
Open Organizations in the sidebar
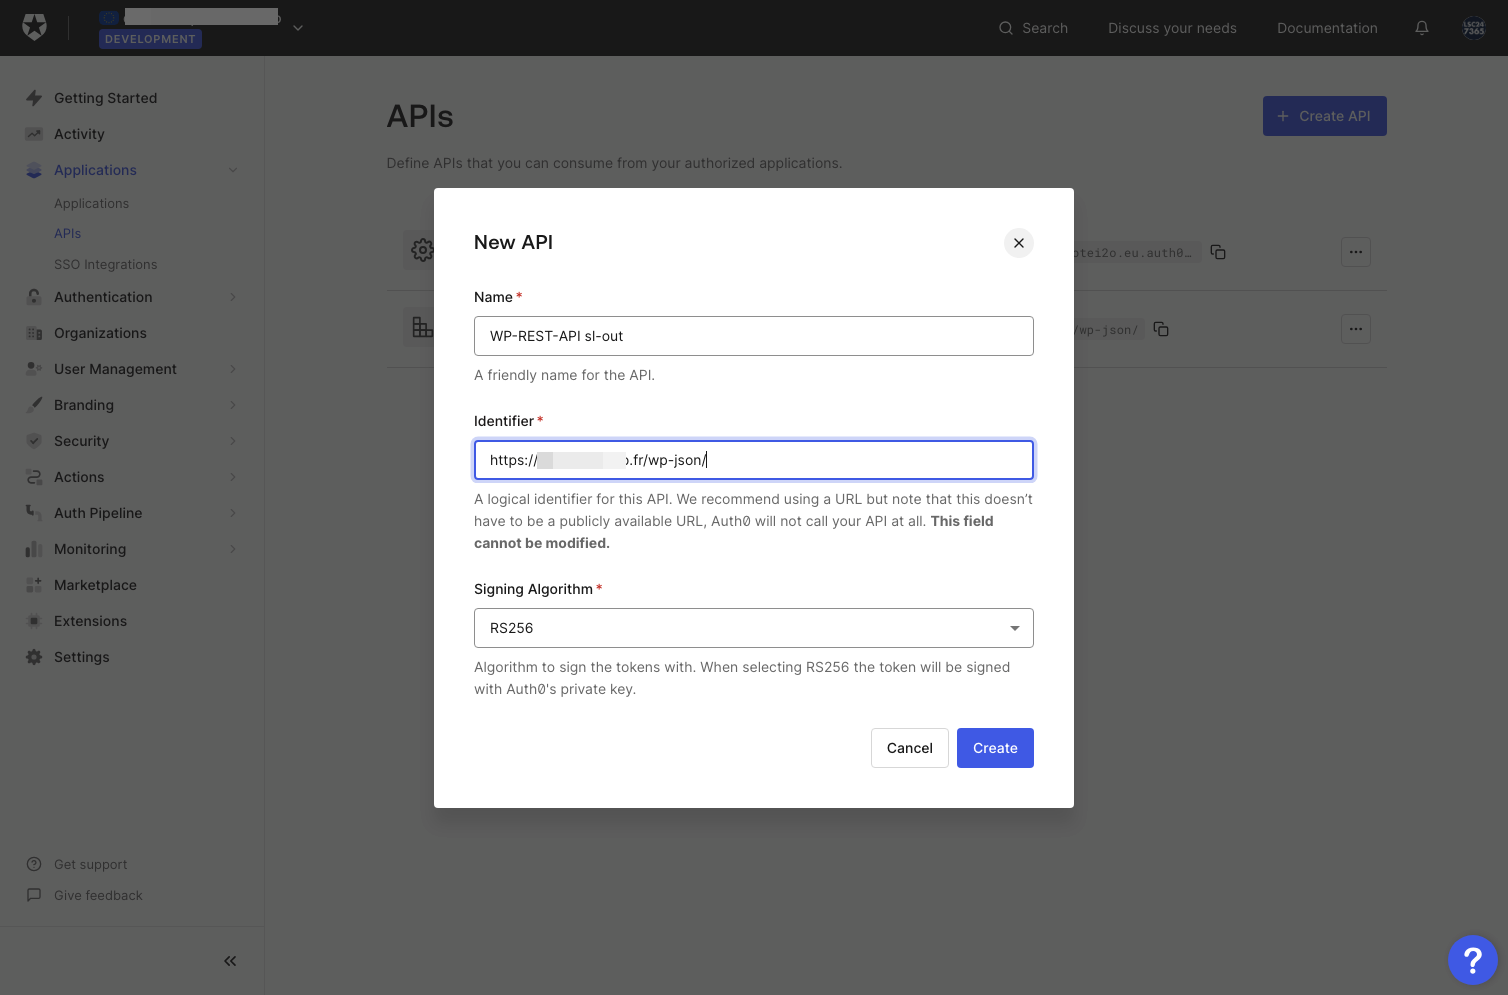[100, 333]
